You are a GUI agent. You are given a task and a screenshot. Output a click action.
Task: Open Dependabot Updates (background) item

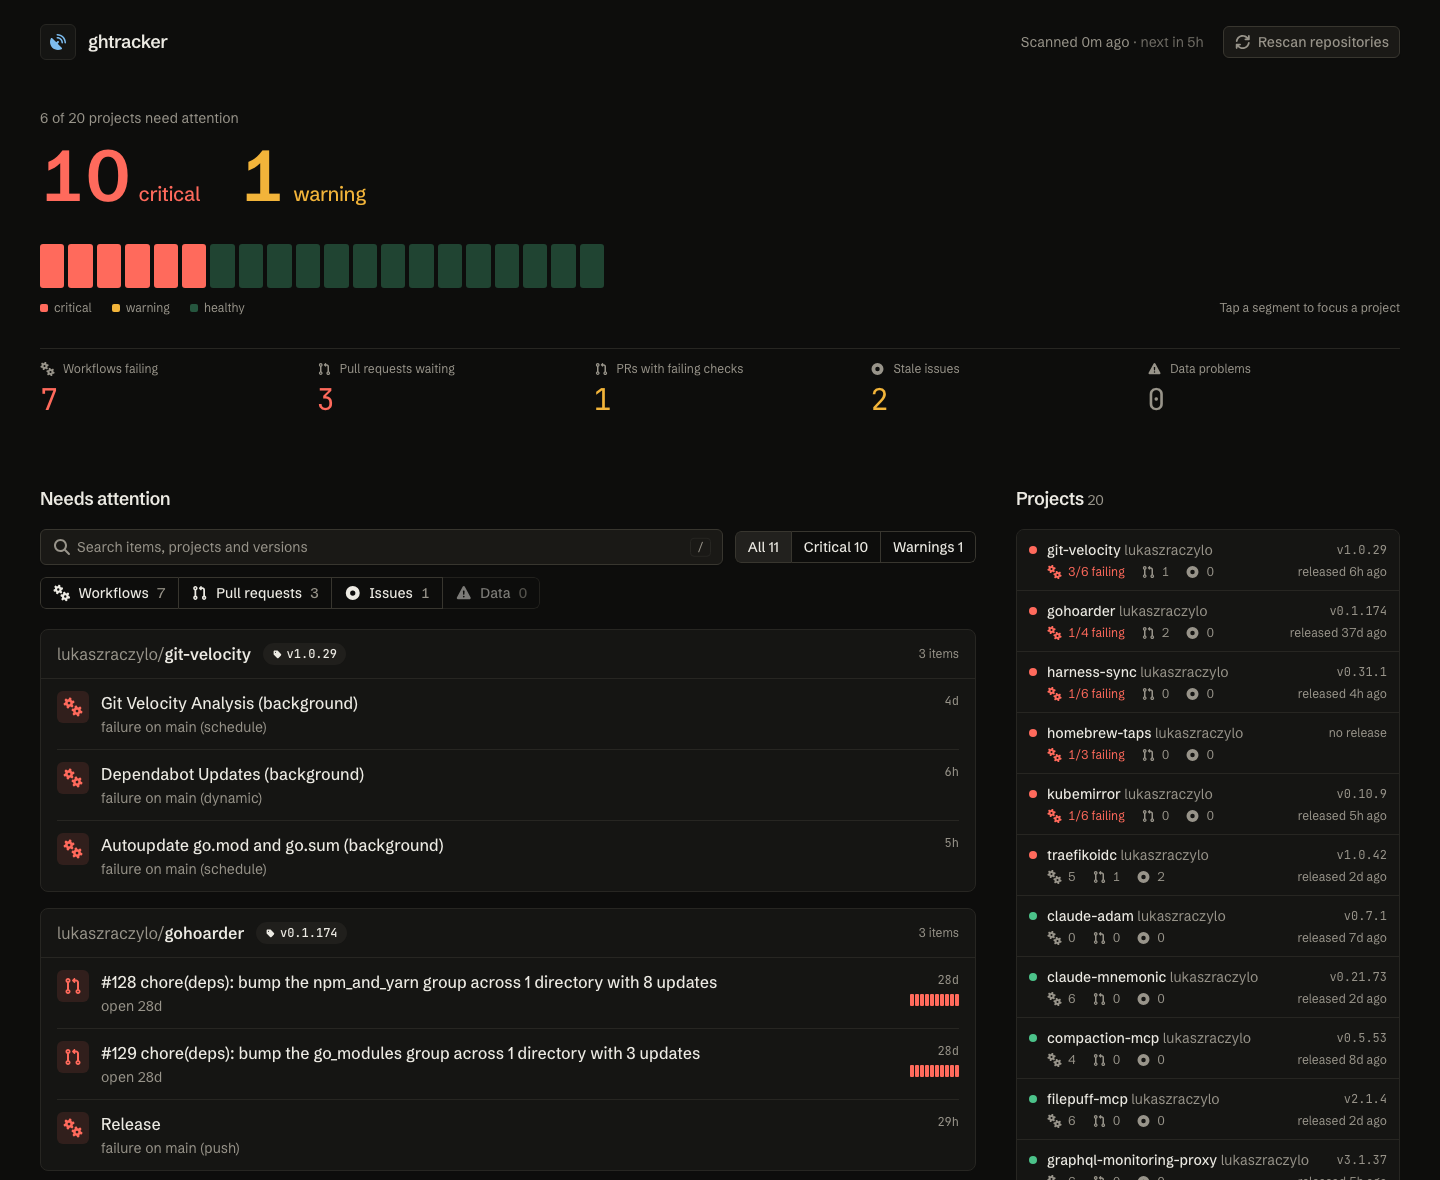(508, 785)
